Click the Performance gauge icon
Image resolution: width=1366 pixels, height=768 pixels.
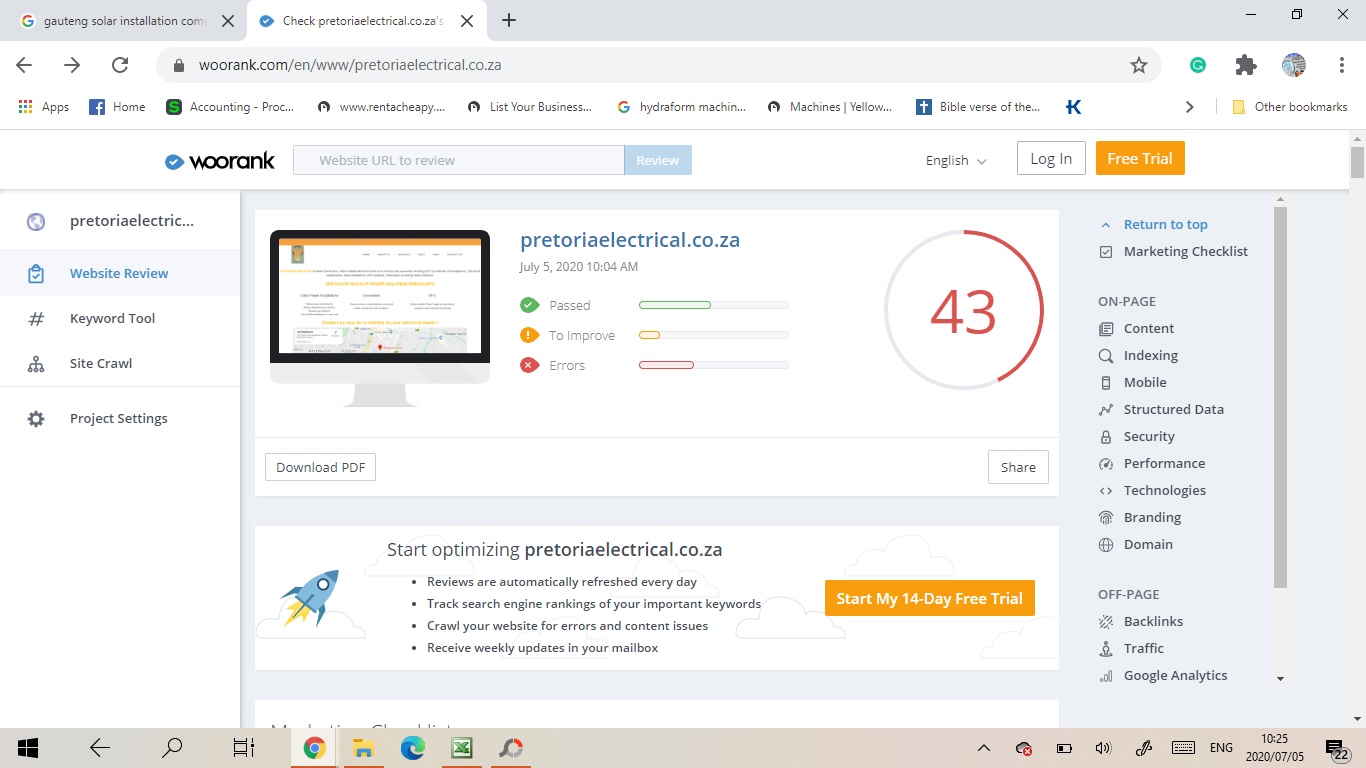coord(1106,464)
